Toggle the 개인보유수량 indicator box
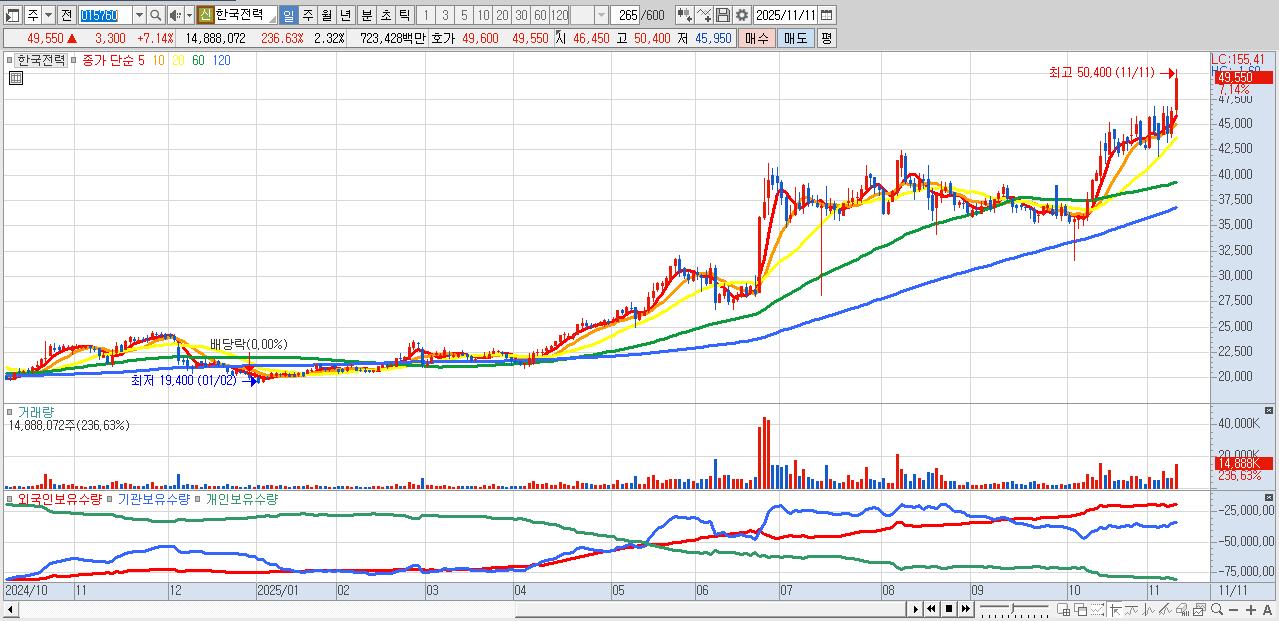Viewport: 1279px width, 621px height. (x=198, y=498)
